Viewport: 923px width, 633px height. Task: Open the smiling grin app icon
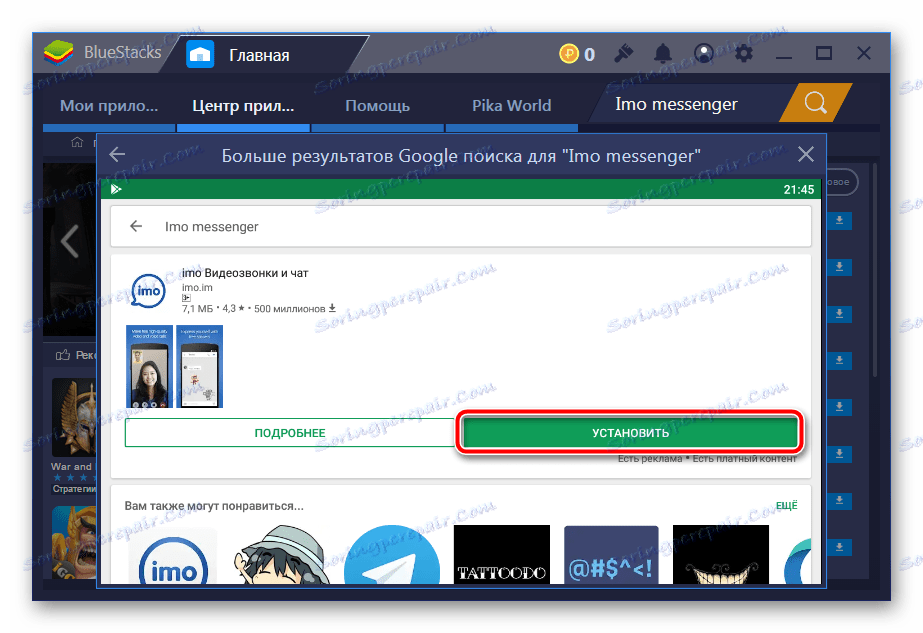coord(721,555)
